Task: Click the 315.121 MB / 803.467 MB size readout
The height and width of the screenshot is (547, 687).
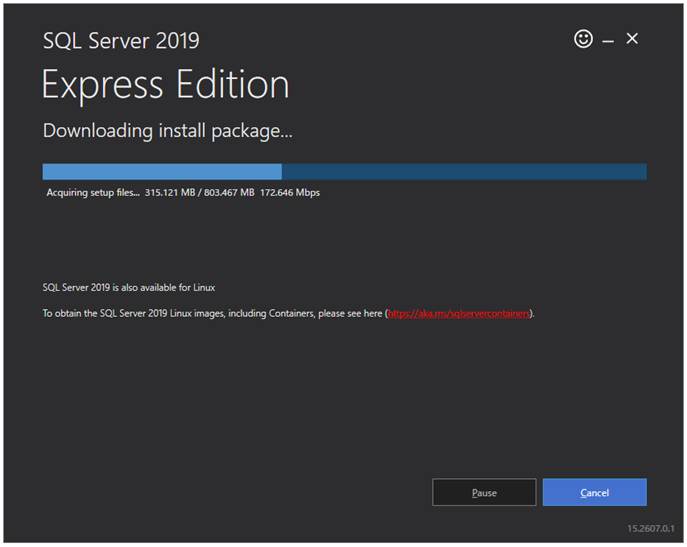Action: tap(199, 193)
